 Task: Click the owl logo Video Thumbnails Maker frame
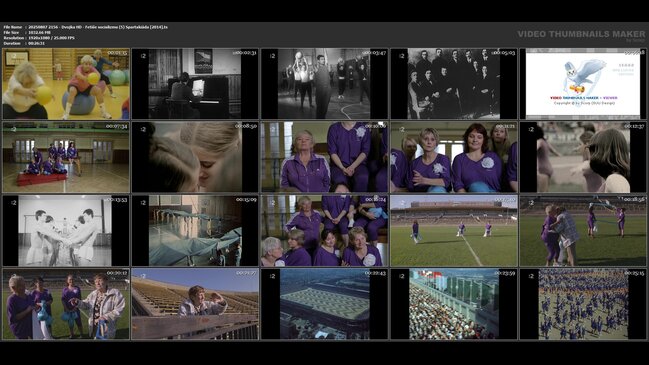pos(583,84)
